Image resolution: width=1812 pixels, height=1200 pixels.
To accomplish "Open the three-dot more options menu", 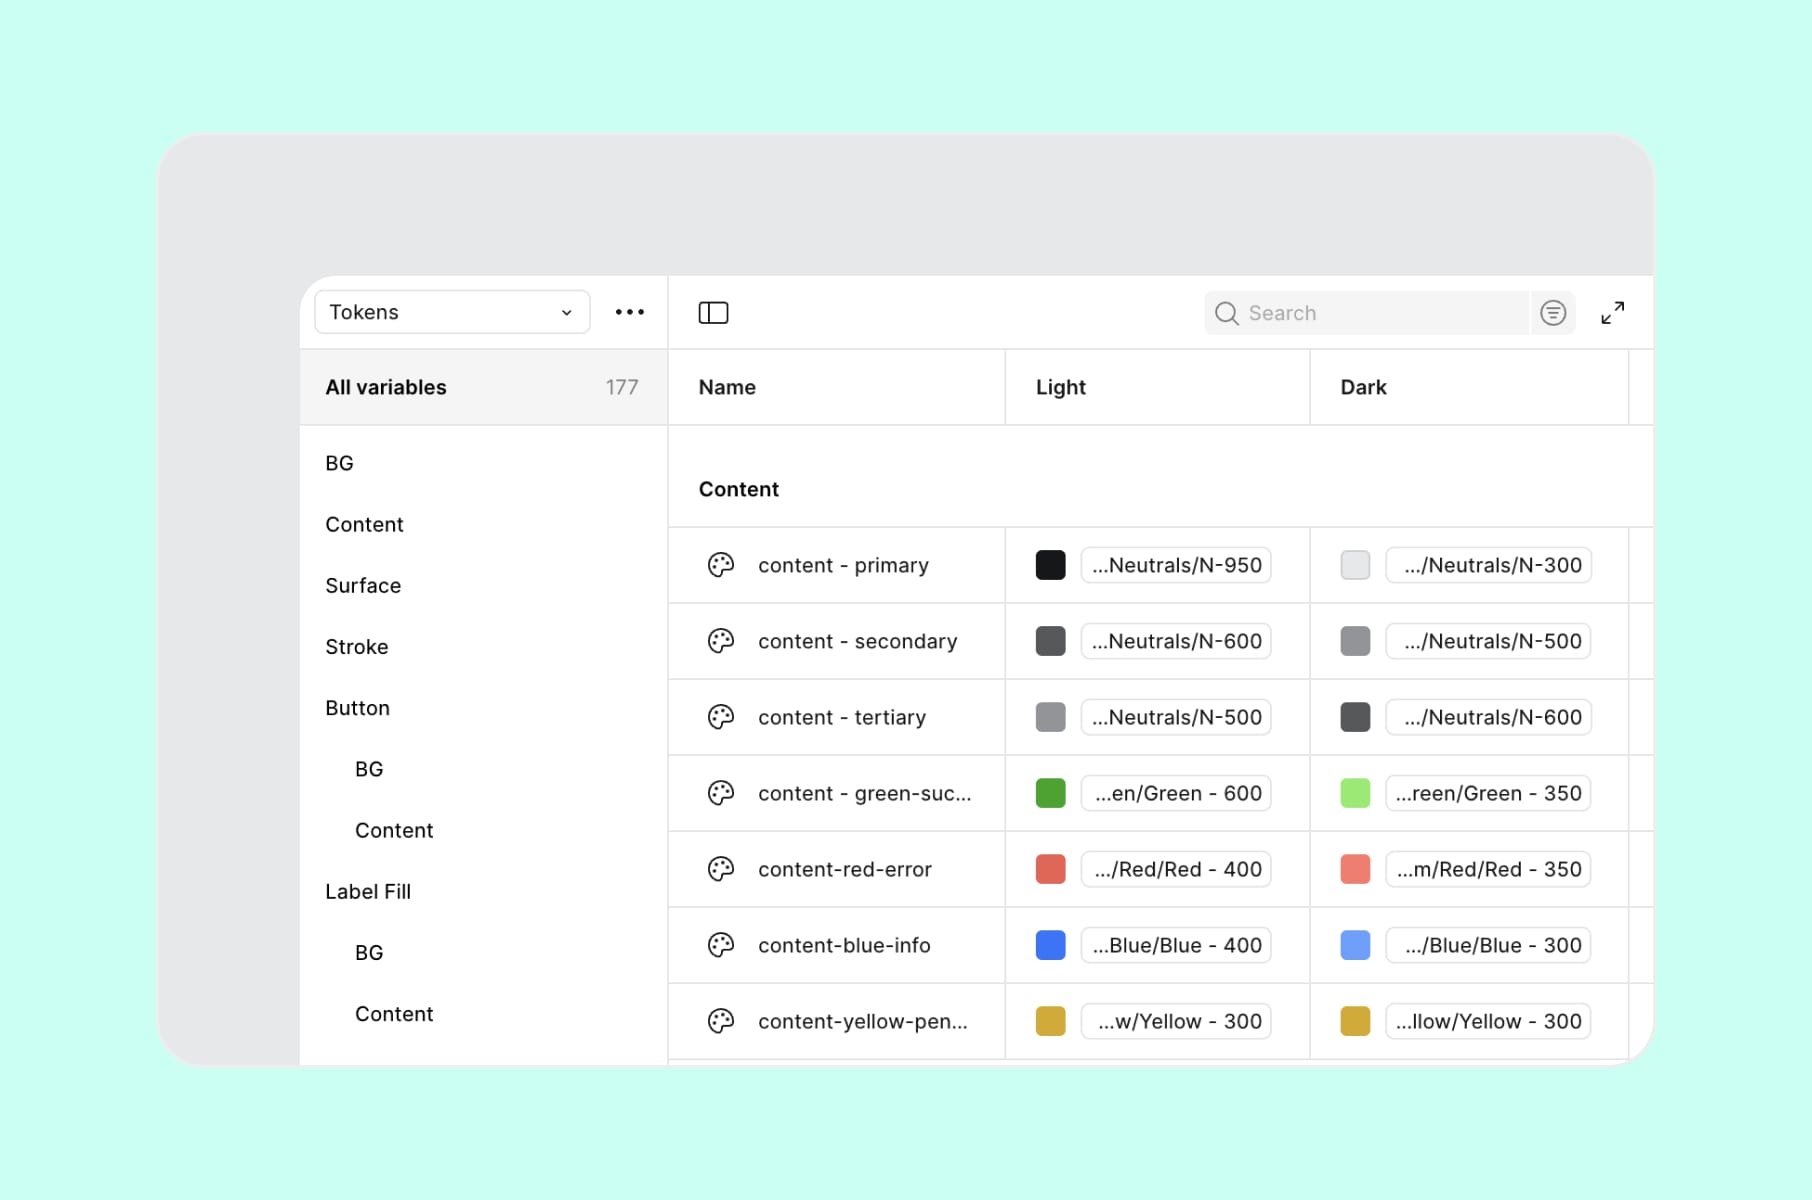I will click(x=630, y=312).
